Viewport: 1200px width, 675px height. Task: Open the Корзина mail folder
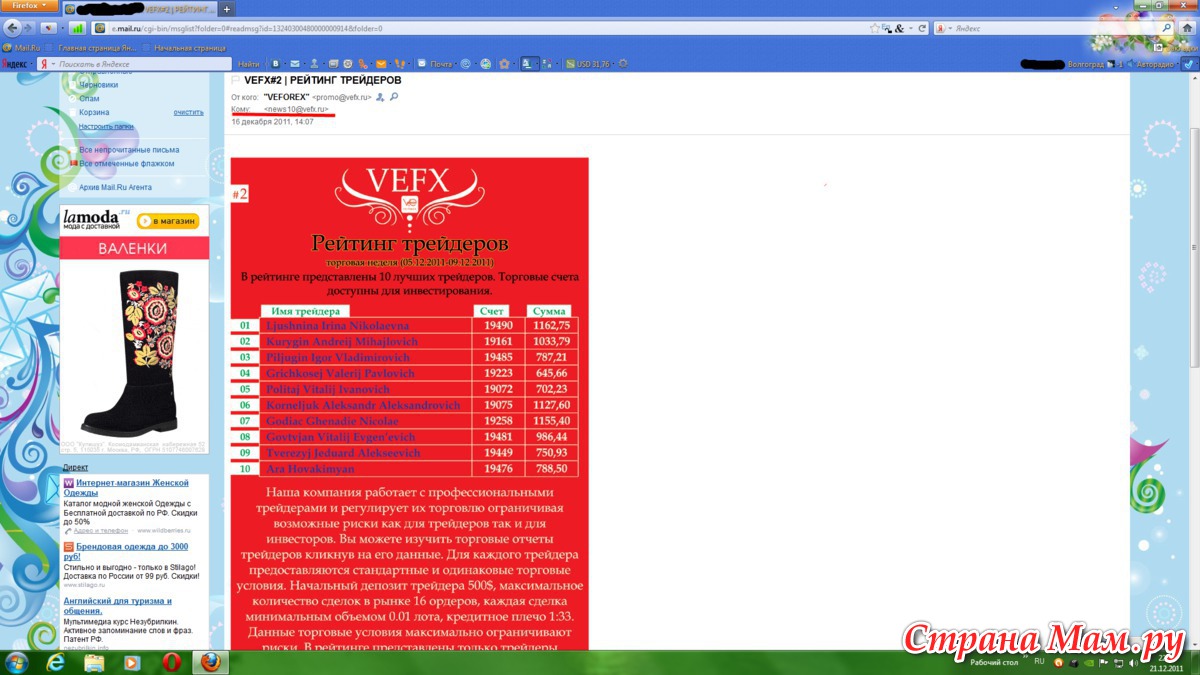pos(94,112)
